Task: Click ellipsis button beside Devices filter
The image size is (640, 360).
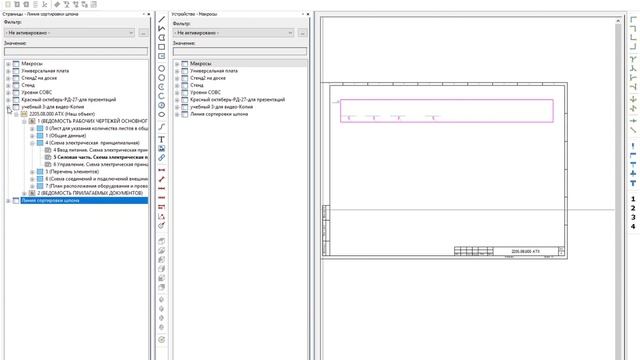Action: tap(302, 33)
